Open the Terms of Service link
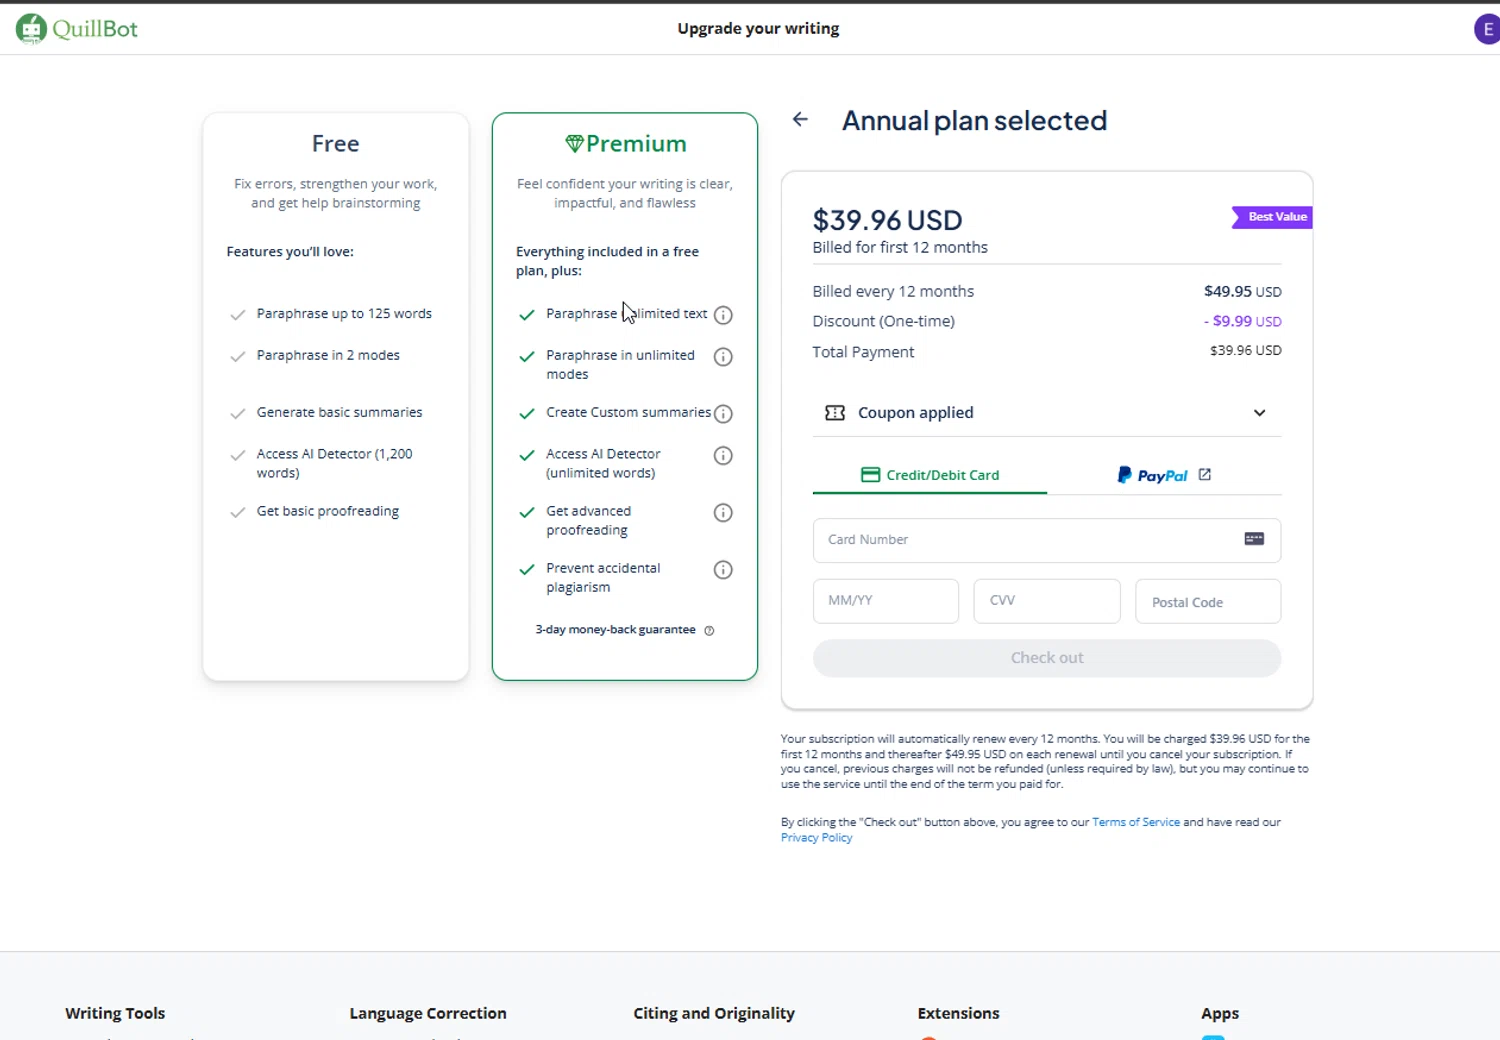Screen dimensions: 1500x1040 click(1136, 822)
